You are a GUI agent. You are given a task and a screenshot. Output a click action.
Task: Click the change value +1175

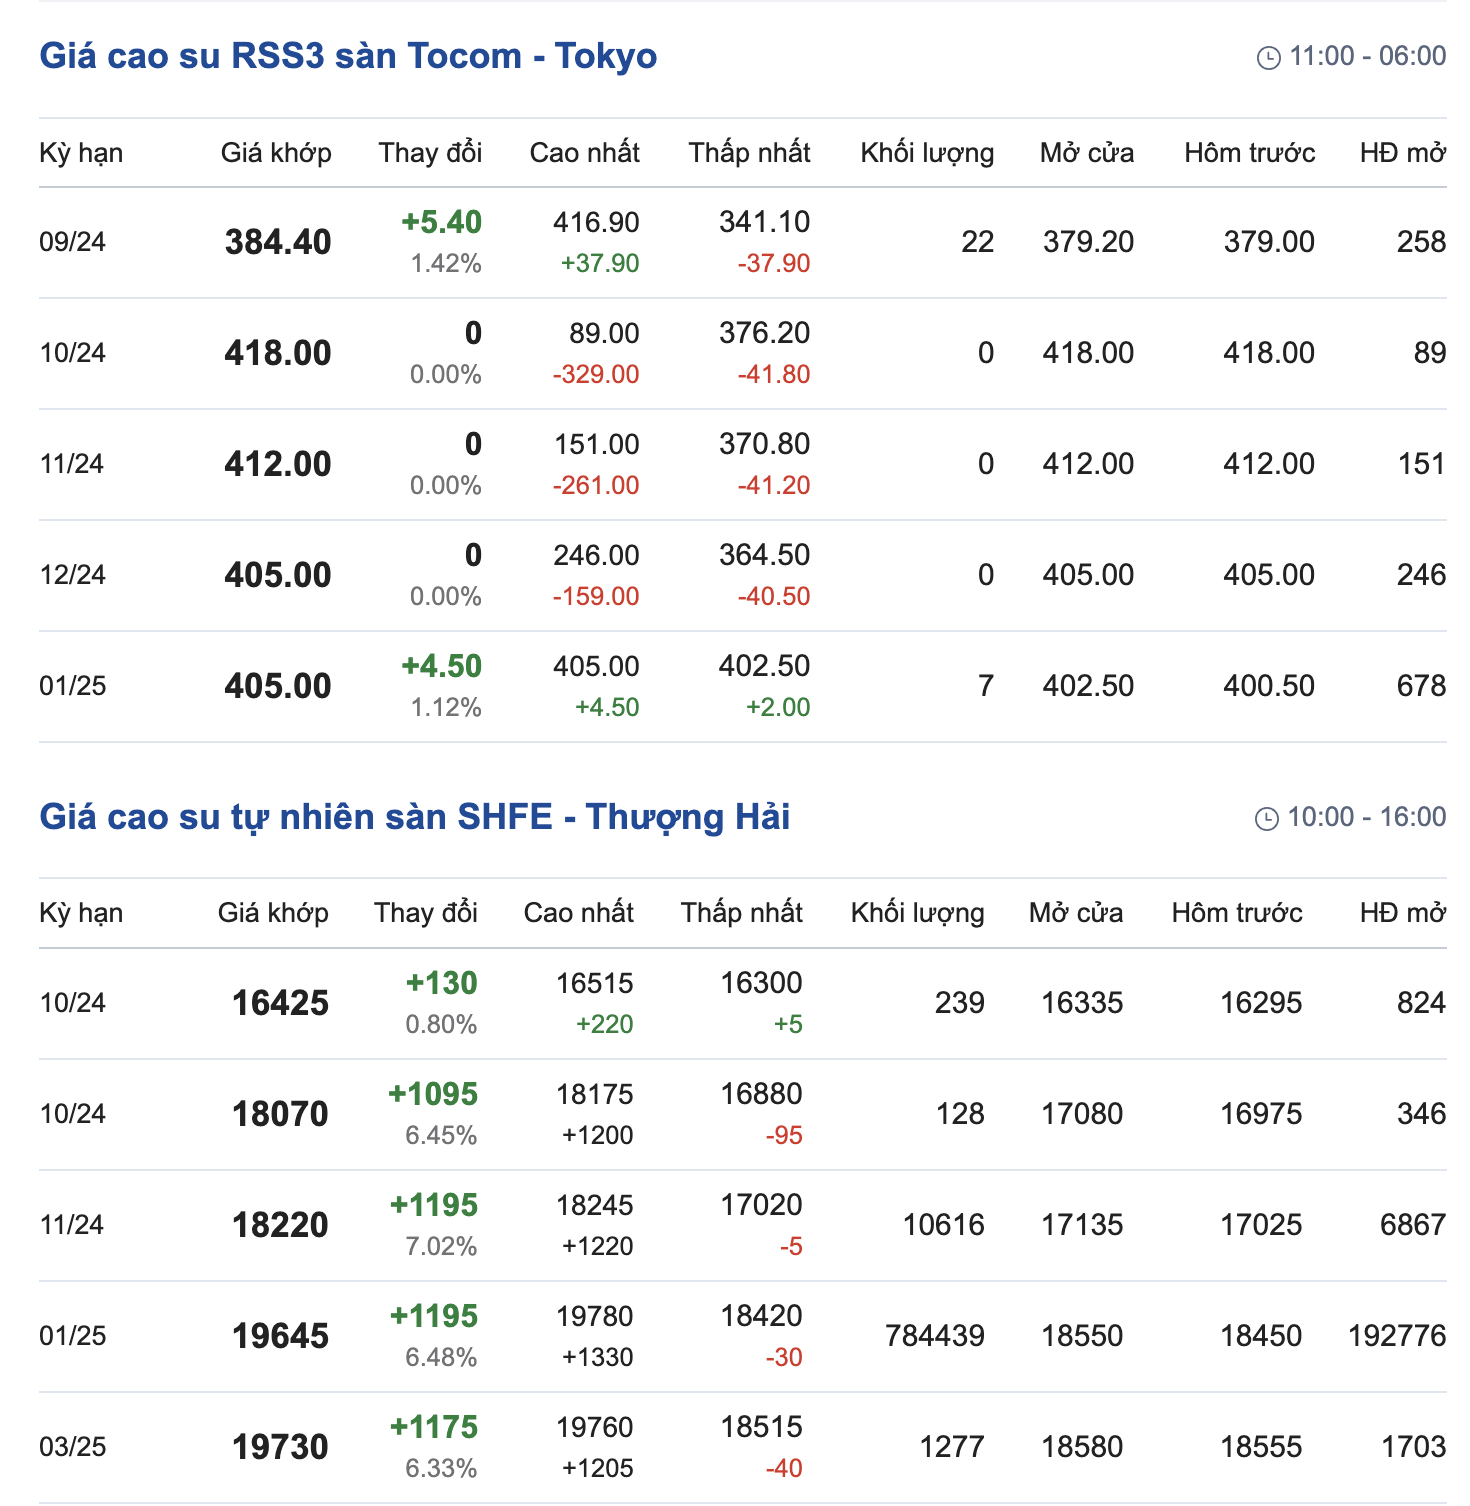tap(434, 1427)
